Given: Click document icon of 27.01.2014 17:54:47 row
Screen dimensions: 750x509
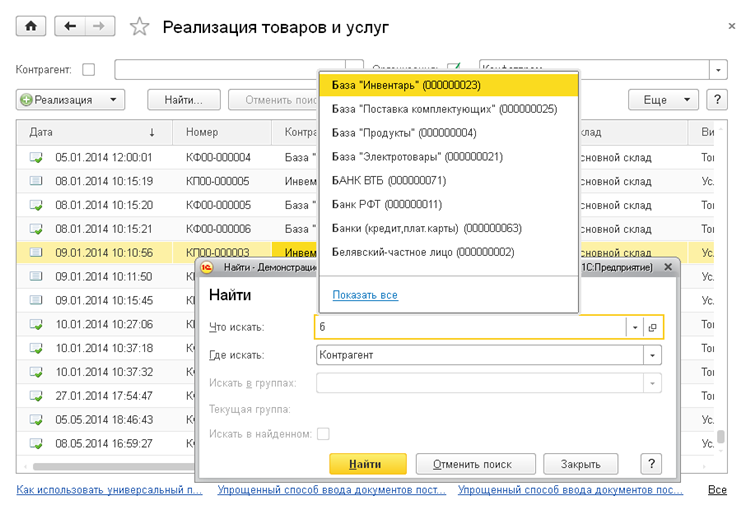Looking at the screenshot, I should point(36,396).
